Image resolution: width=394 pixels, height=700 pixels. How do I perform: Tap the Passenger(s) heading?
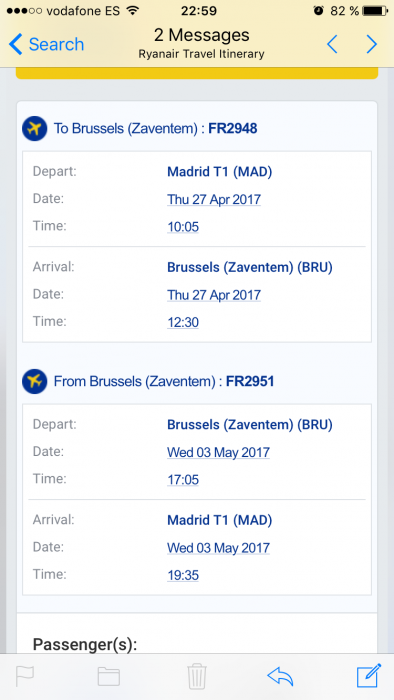point(85,645)
